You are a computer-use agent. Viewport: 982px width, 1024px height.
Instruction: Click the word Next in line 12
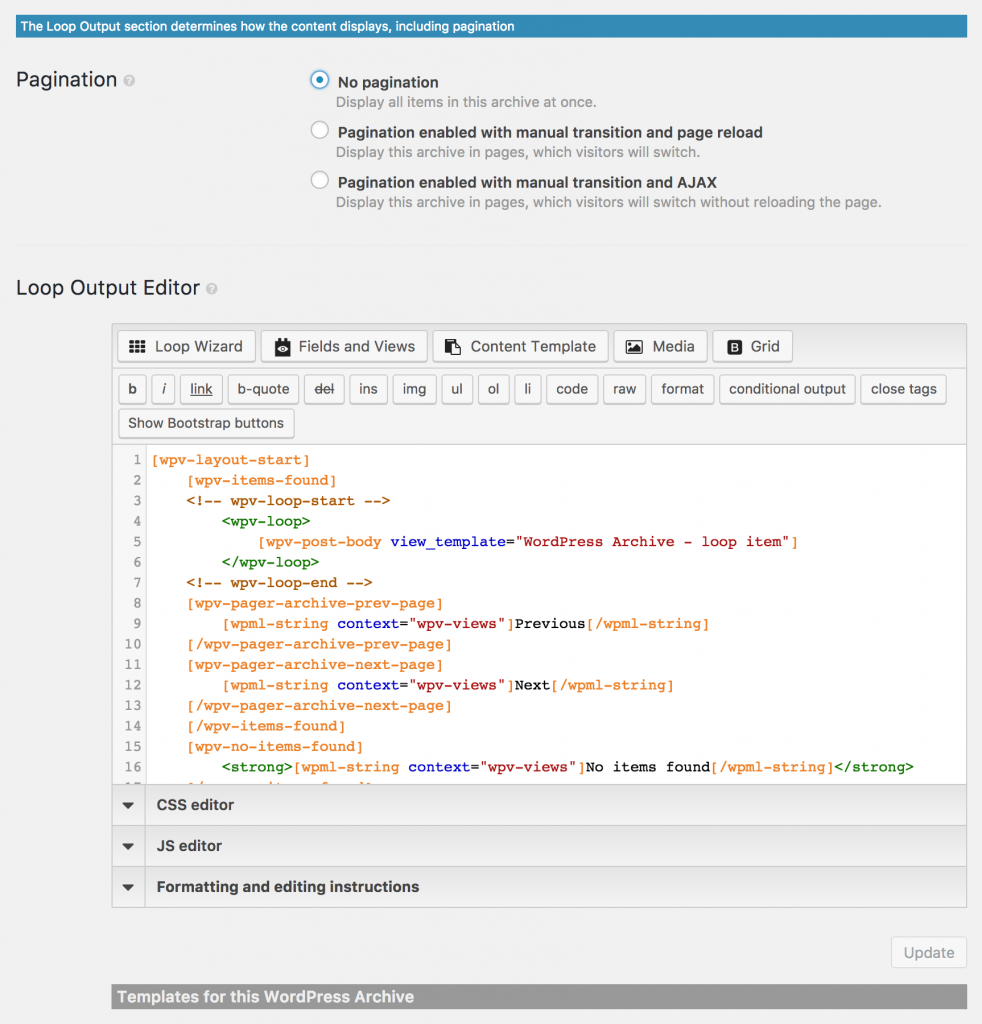coord(532,685)
